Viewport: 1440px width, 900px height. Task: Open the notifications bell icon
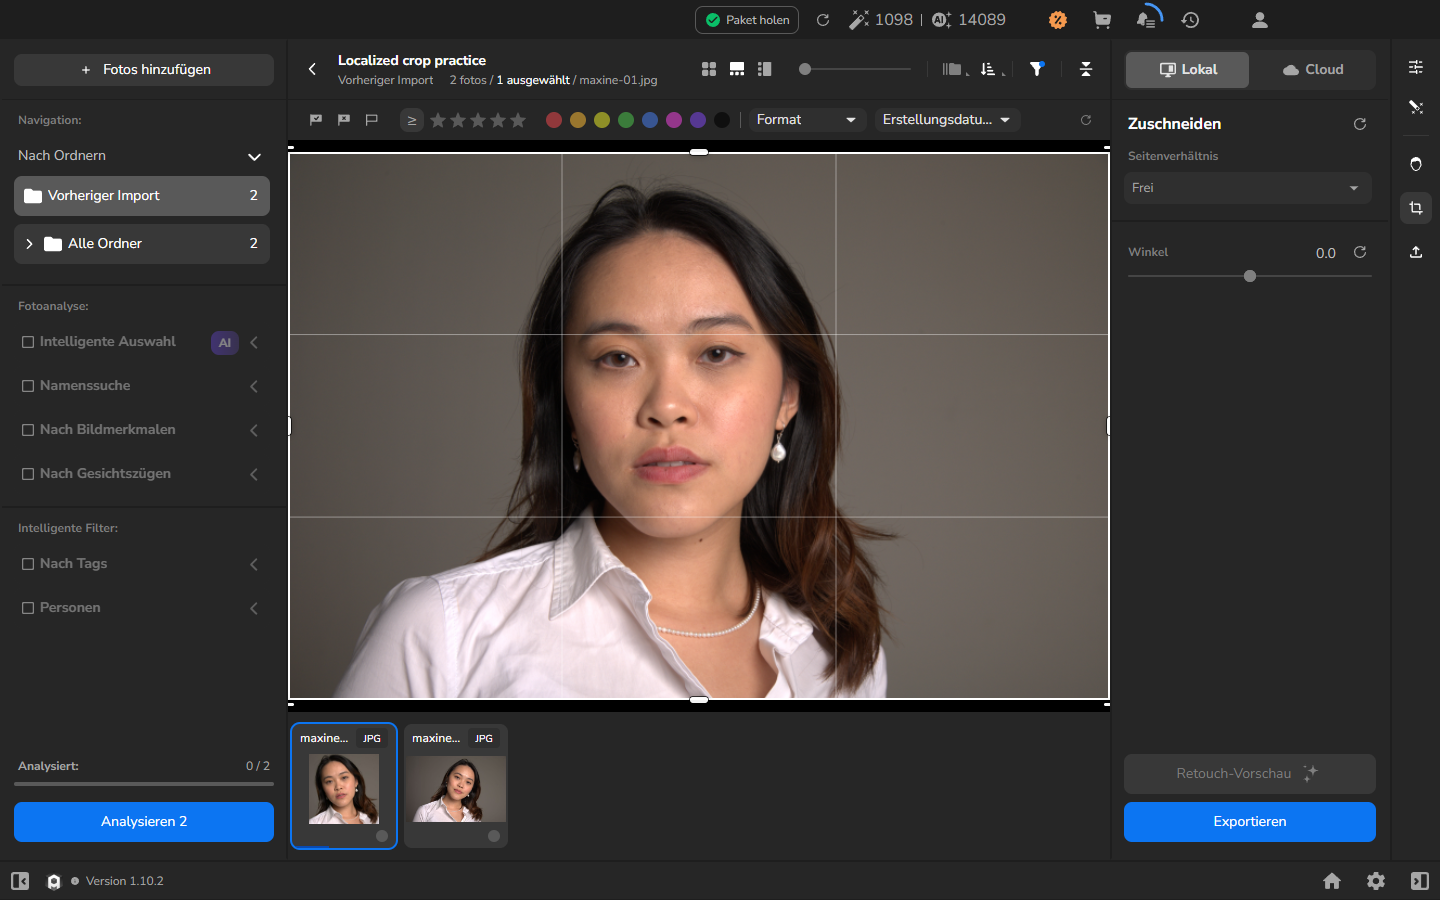pyautogui.click(x=1146, y=20)
